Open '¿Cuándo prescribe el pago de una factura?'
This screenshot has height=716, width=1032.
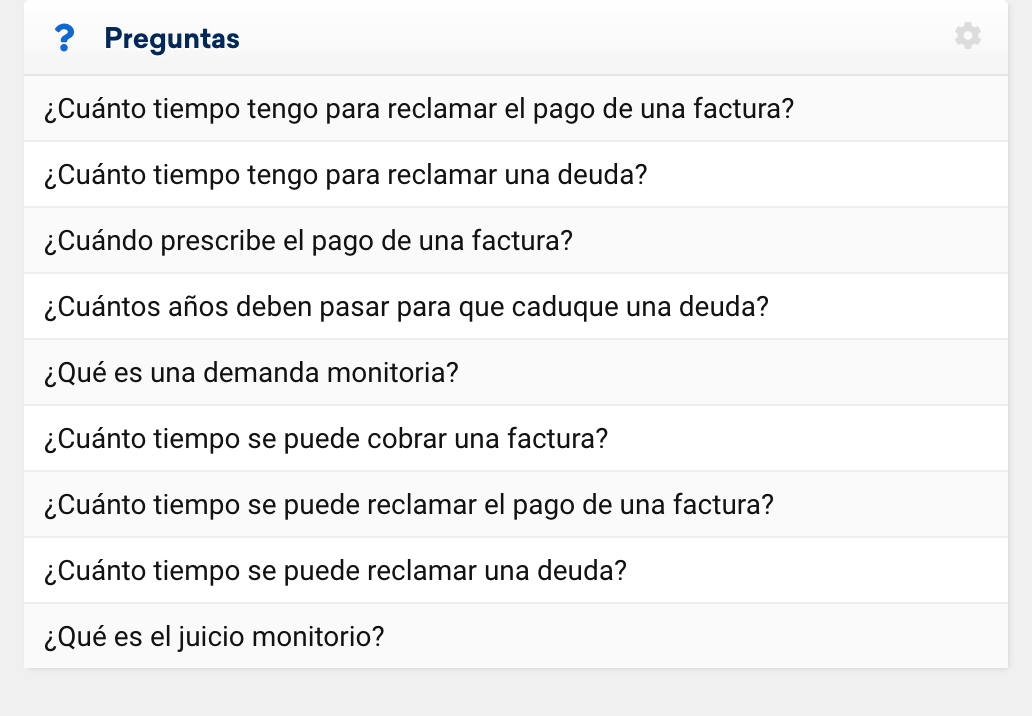(308, 240)
